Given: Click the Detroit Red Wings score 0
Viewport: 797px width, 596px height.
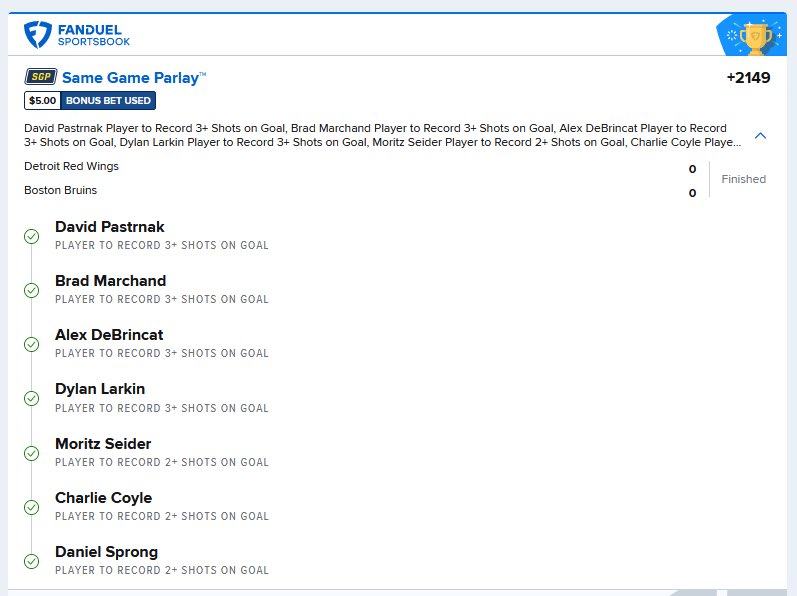Looking at the screenshot, I should click(x=692, y=169).
